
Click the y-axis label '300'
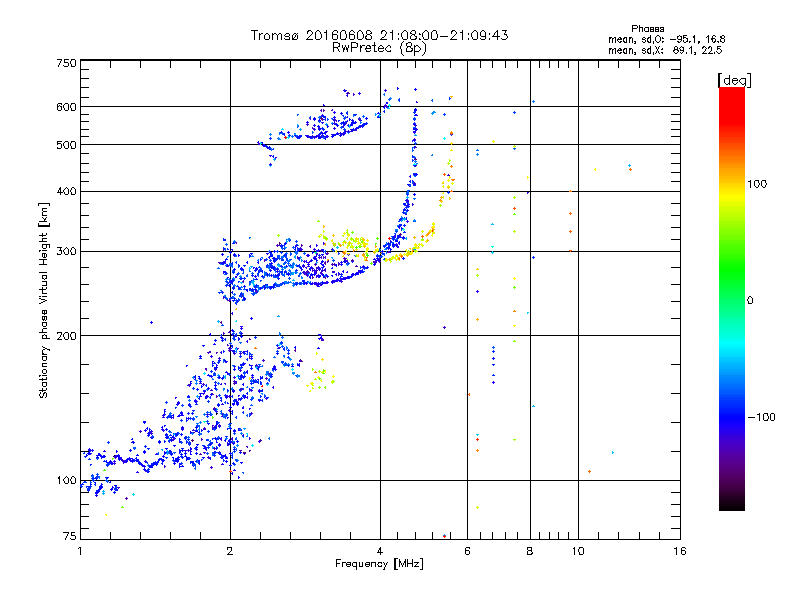point(66,252)
